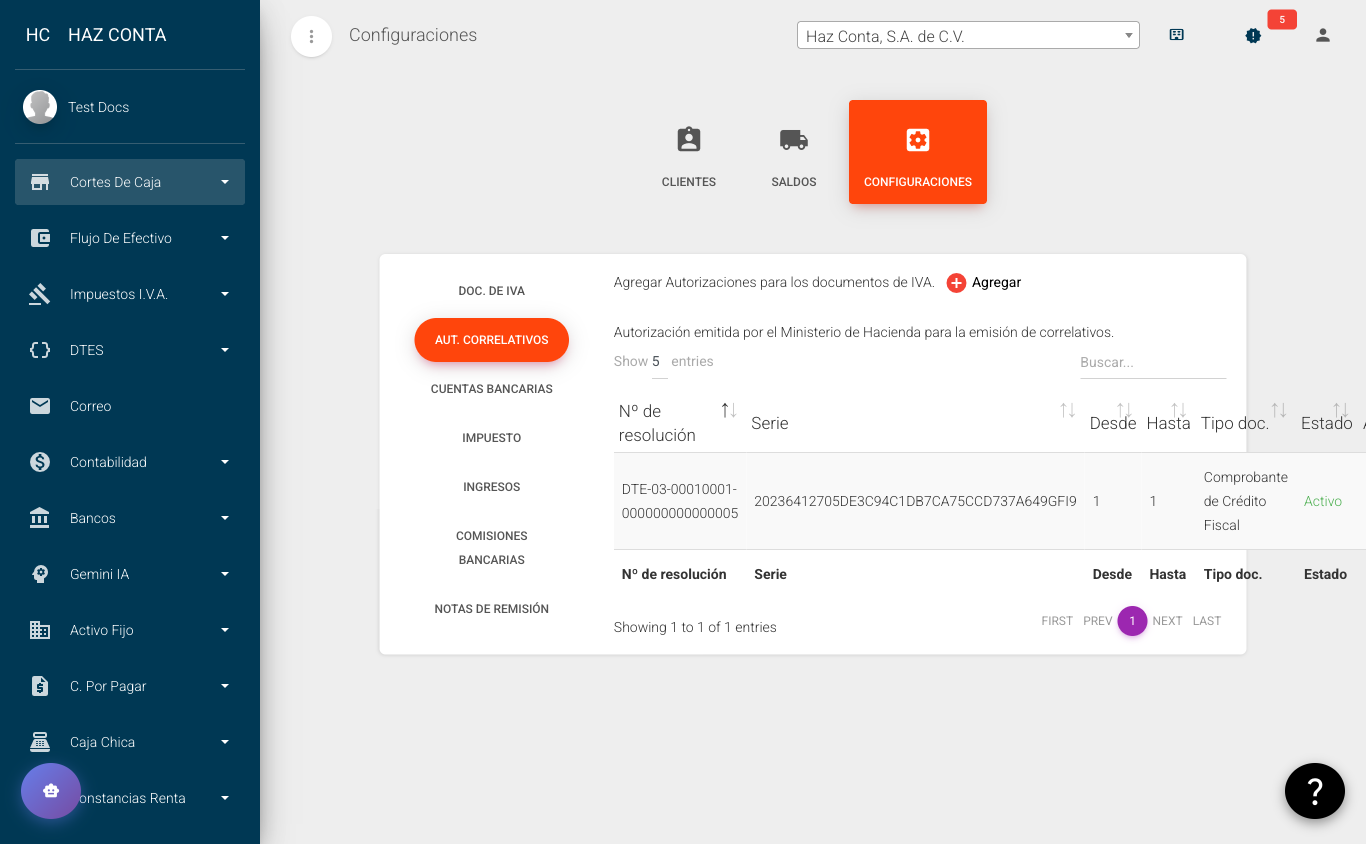1366x844 pixels.
Task: Click the Agregar button
Action: [984, 282]
